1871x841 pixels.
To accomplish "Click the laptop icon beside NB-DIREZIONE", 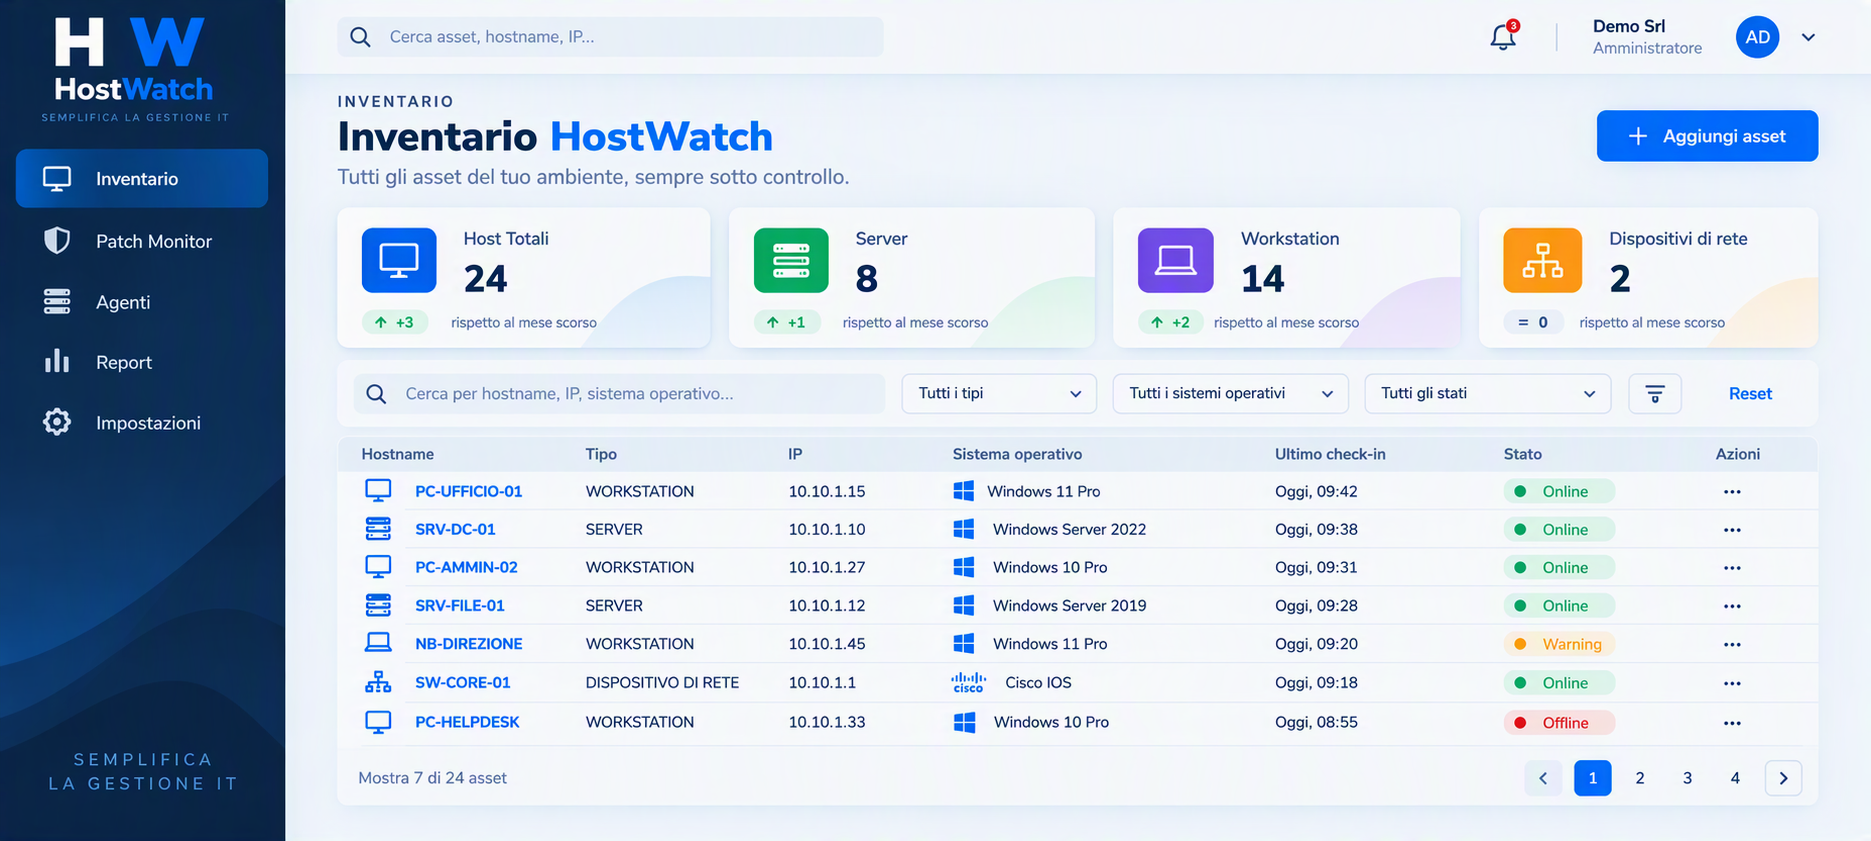I will coord(378,643).
